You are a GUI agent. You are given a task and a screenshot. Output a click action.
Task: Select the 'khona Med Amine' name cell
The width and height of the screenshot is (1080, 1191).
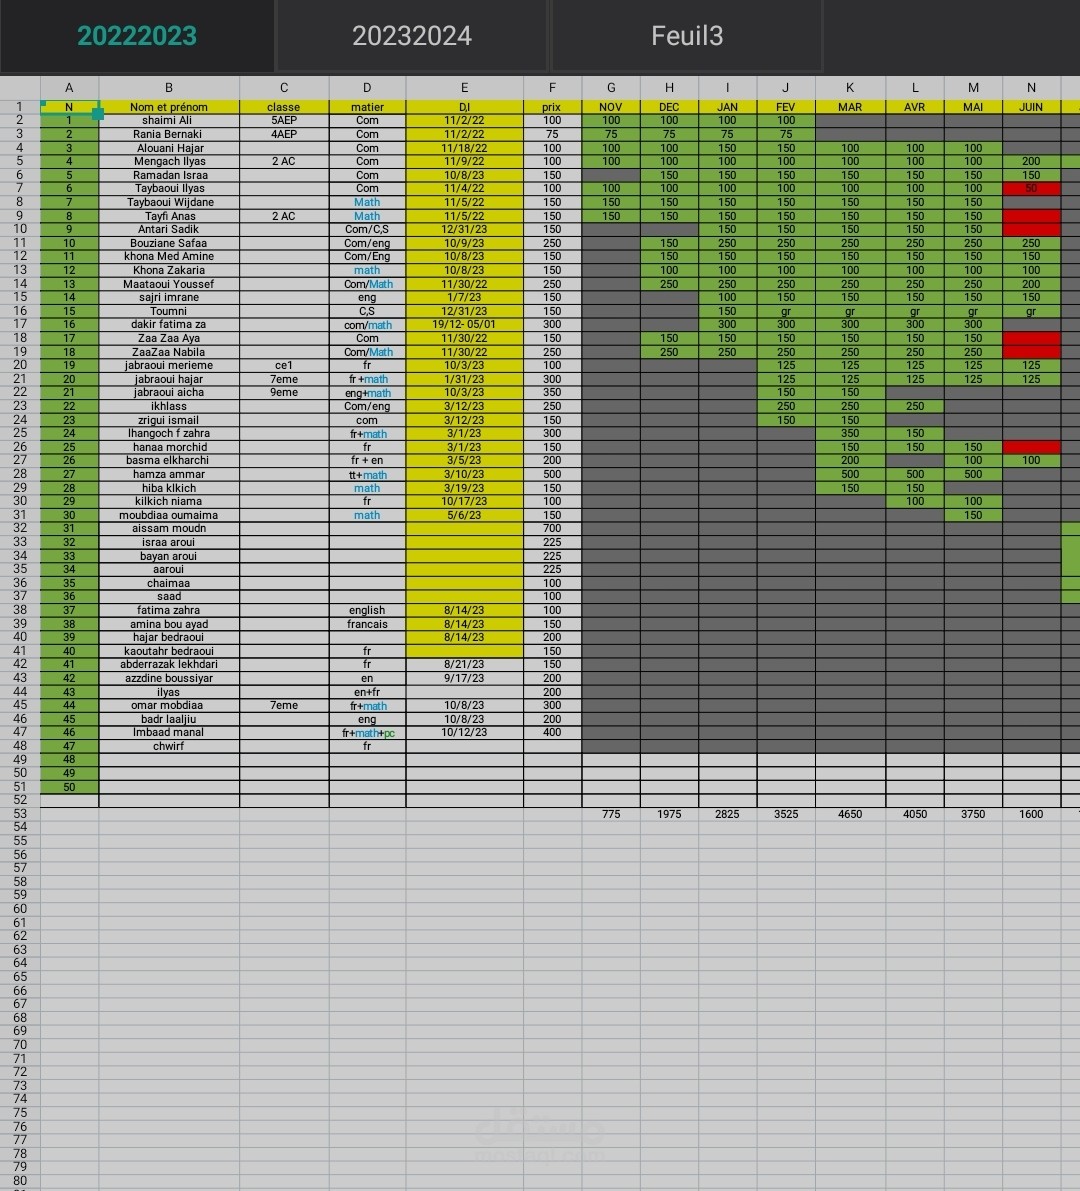[x=169, y=256]
